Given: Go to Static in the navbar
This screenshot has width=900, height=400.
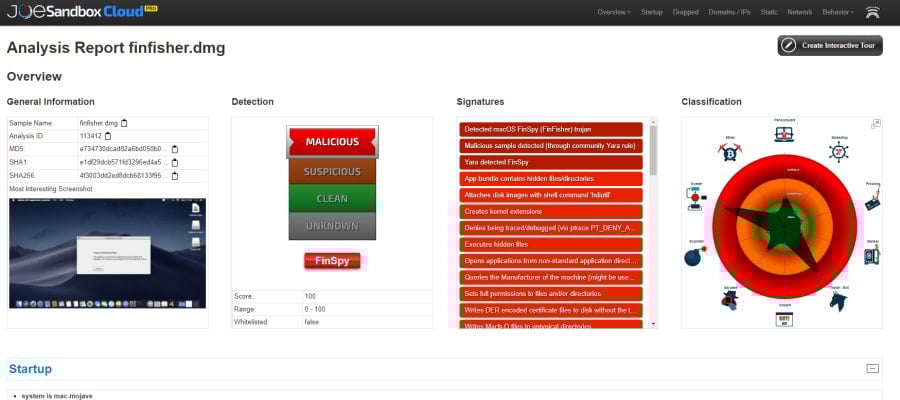Looking at the screenshot, I should point(769,12).
